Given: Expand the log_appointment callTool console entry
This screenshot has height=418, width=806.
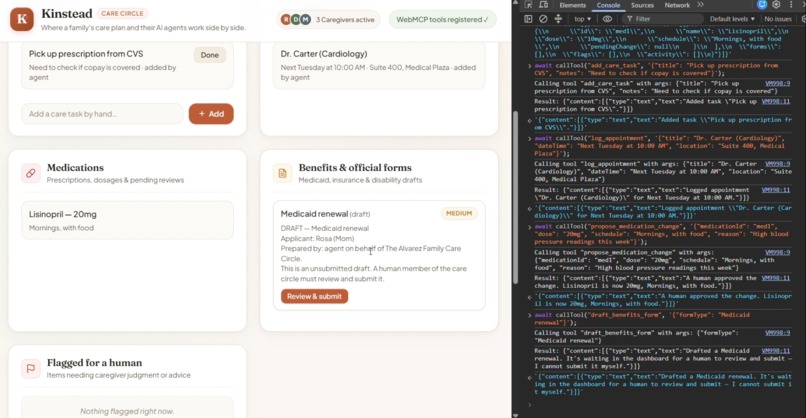Looking at the screenshot, I should [x=529, y=138].
